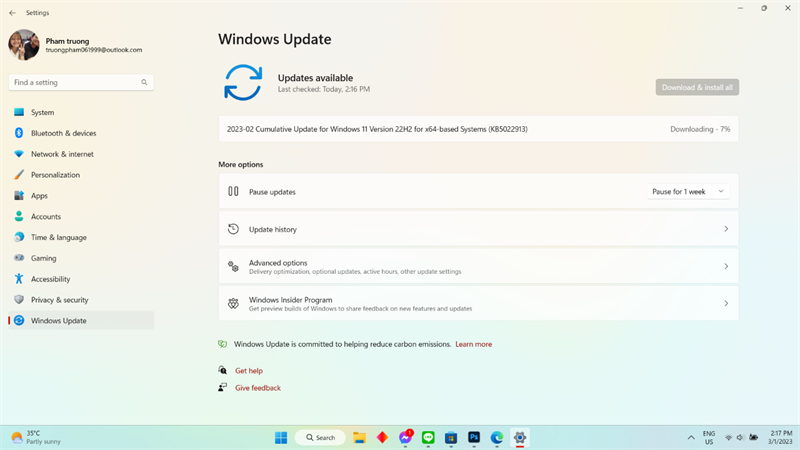Open Time & language settings
800x450 pixels.
click(x=81, y=237)
